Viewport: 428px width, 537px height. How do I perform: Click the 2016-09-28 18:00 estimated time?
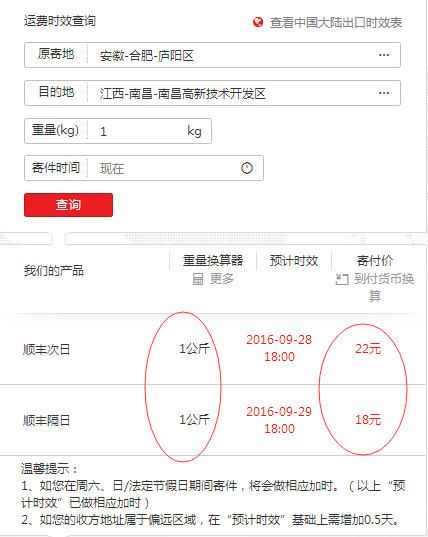click(x=279, y=348)
